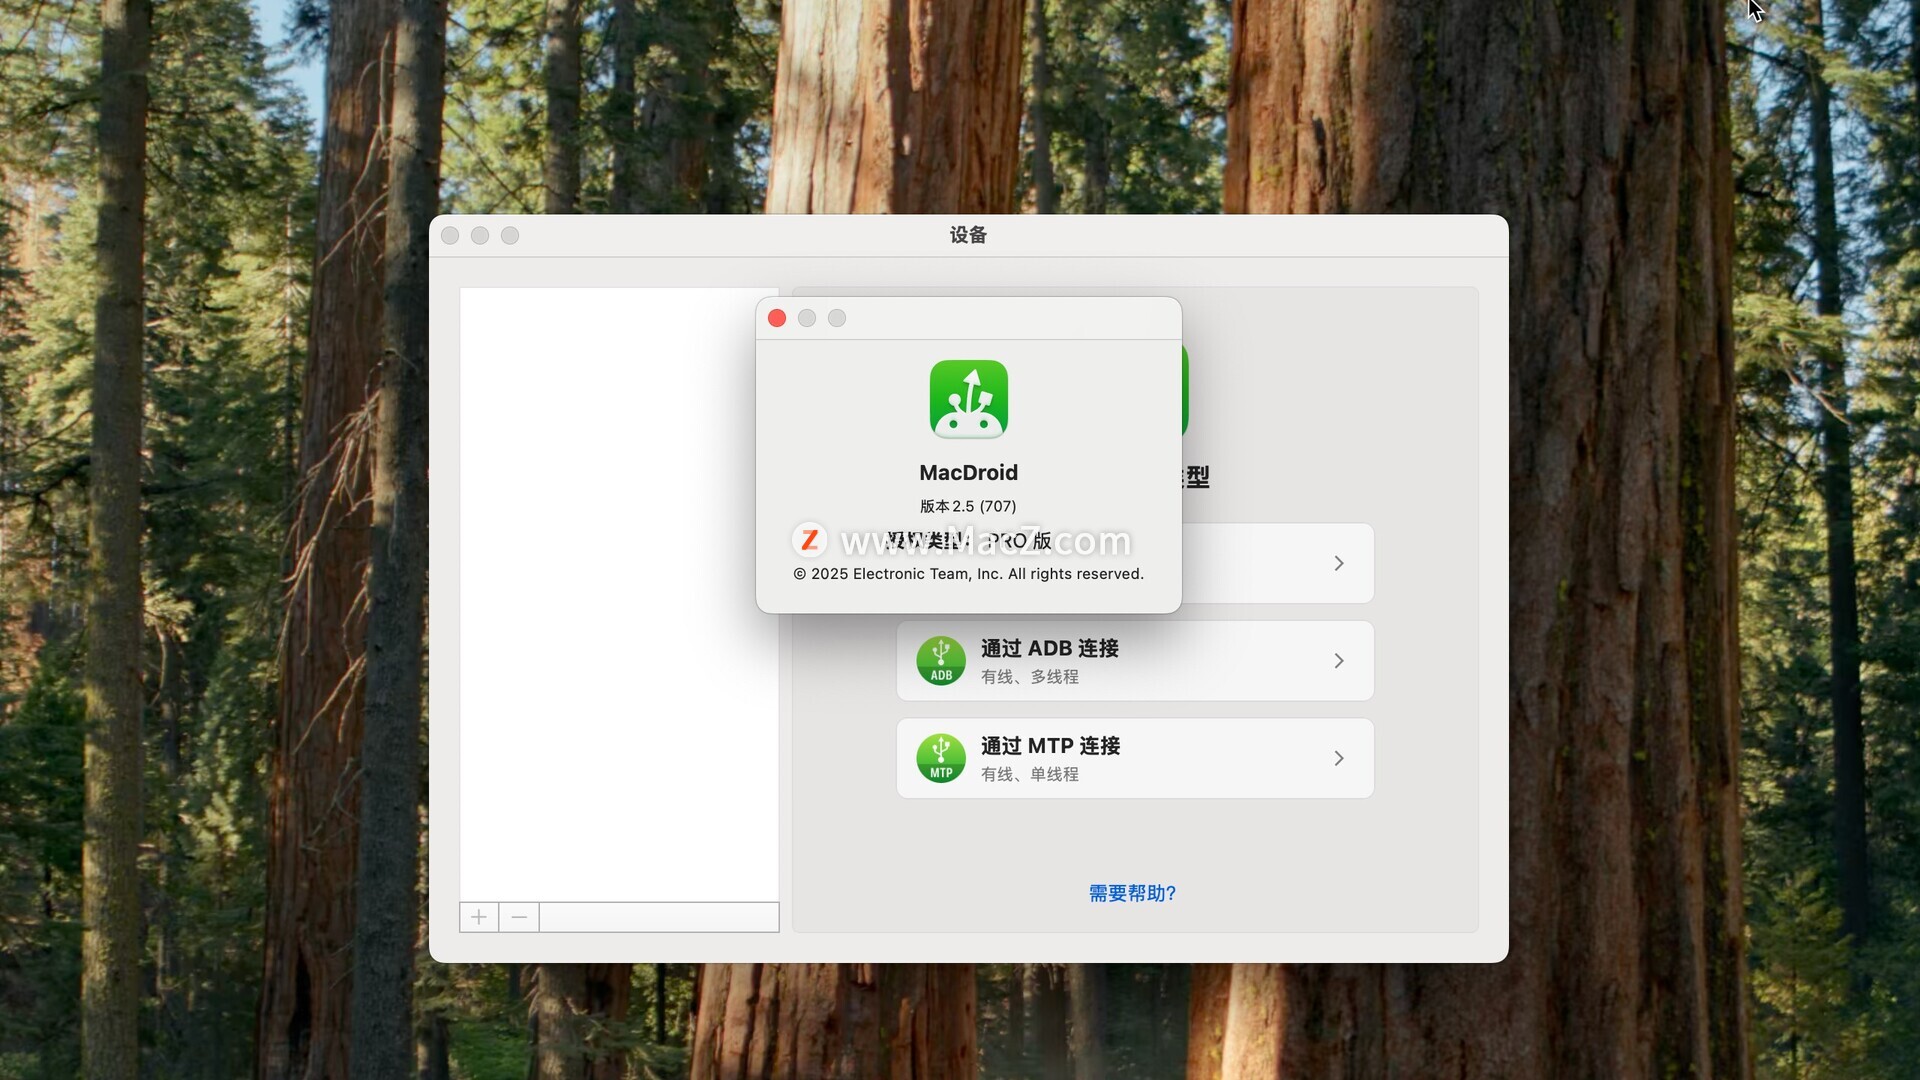Click the 版本 2.5 (707) version text
This screenshot has height=1080, width=1920.
[x=968, y=506]
